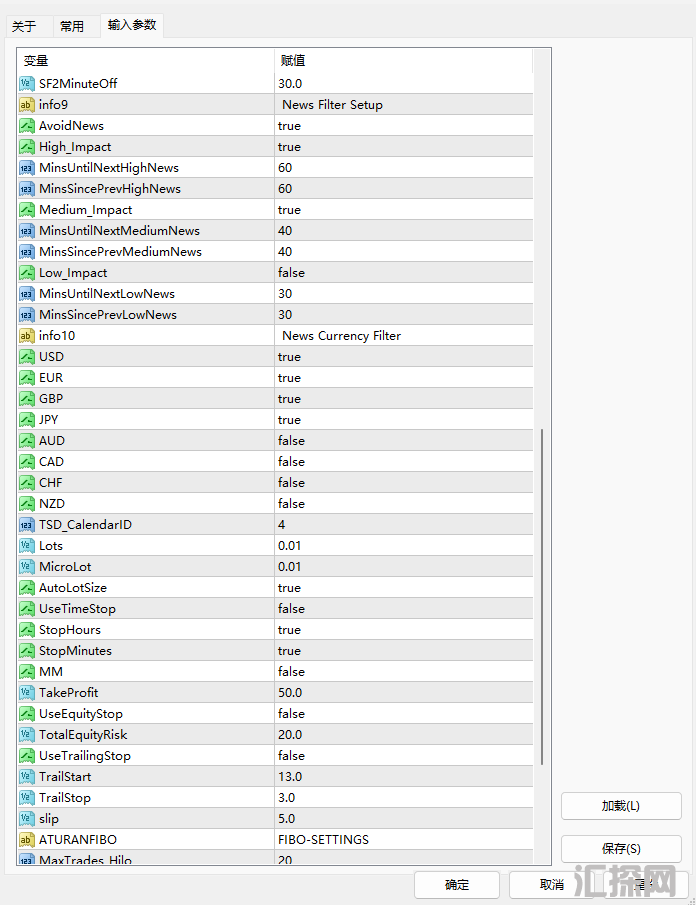Click the 加载(L) button
This screenshot has width=696, height=905.
tap(621, 806)
